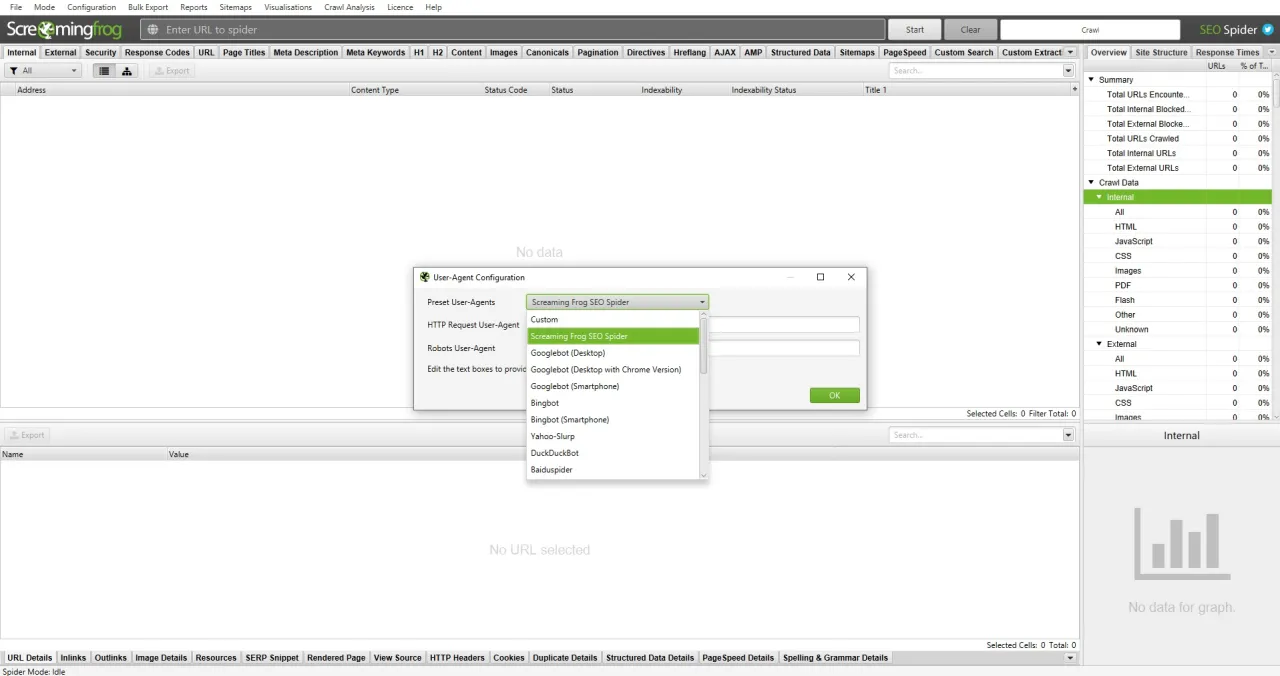Viewport: 1280px width, 676px height.
Task: Select Googlebot (Smartphone) from the list
Action: click(x=574, y=386)
